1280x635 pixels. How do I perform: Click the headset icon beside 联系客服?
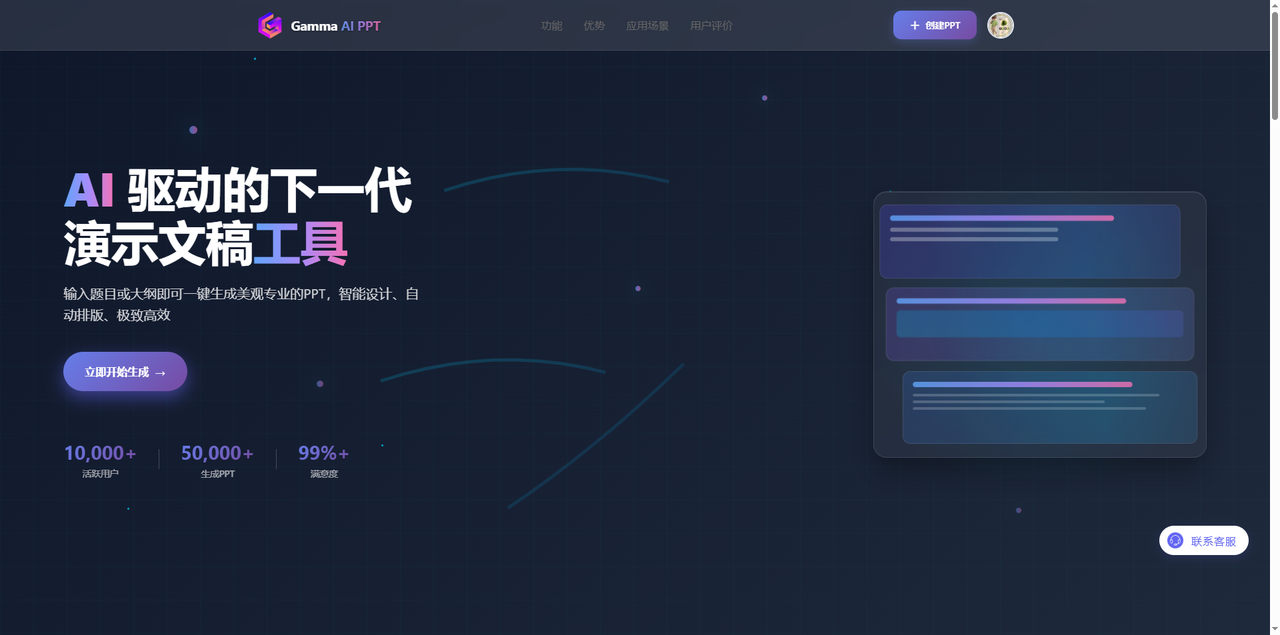[1175, 541]
